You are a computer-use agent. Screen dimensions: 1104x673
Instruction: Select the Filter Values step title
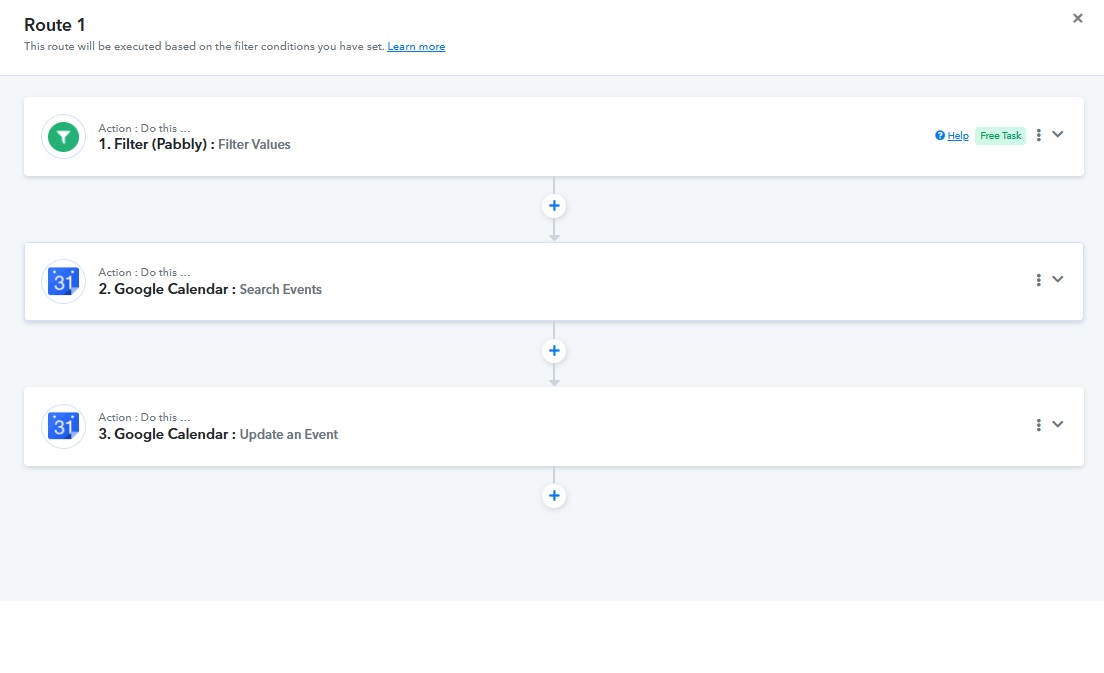pyautogui.click(x=194, y=144)
